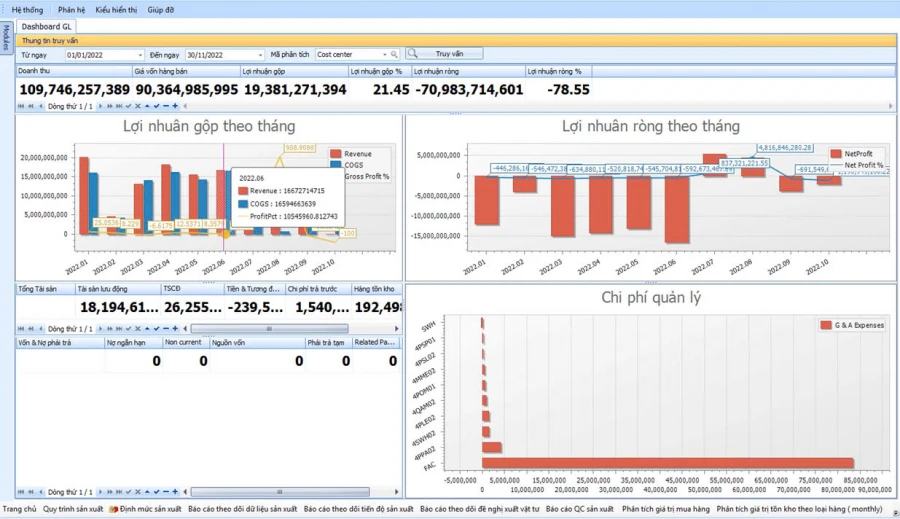The height and width of the screenshot is (519, 900).
Task: Switch to Trang chủ bottom tab
Action: [x=20, y=509]
